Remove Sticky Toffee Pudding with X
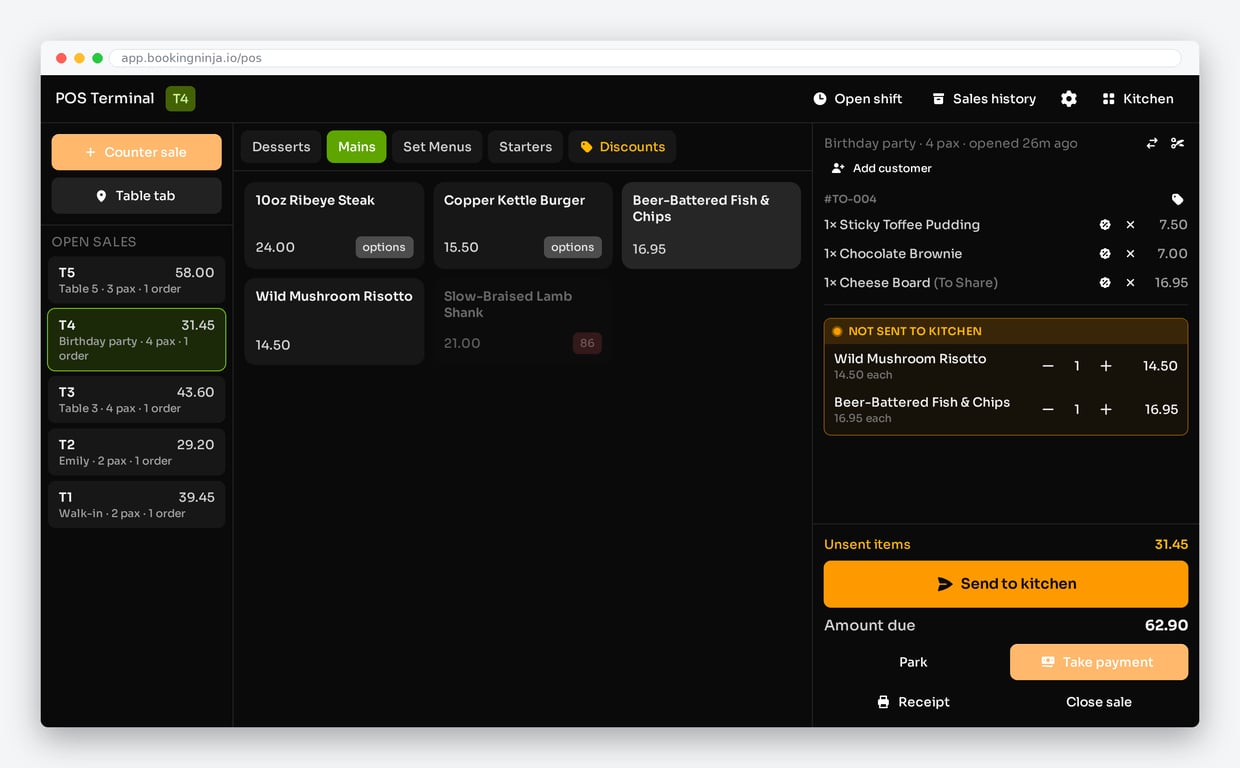Image resolution: width=1240 pixels, height=768 pixels. pyautogui.click(x=1130, y=225)
